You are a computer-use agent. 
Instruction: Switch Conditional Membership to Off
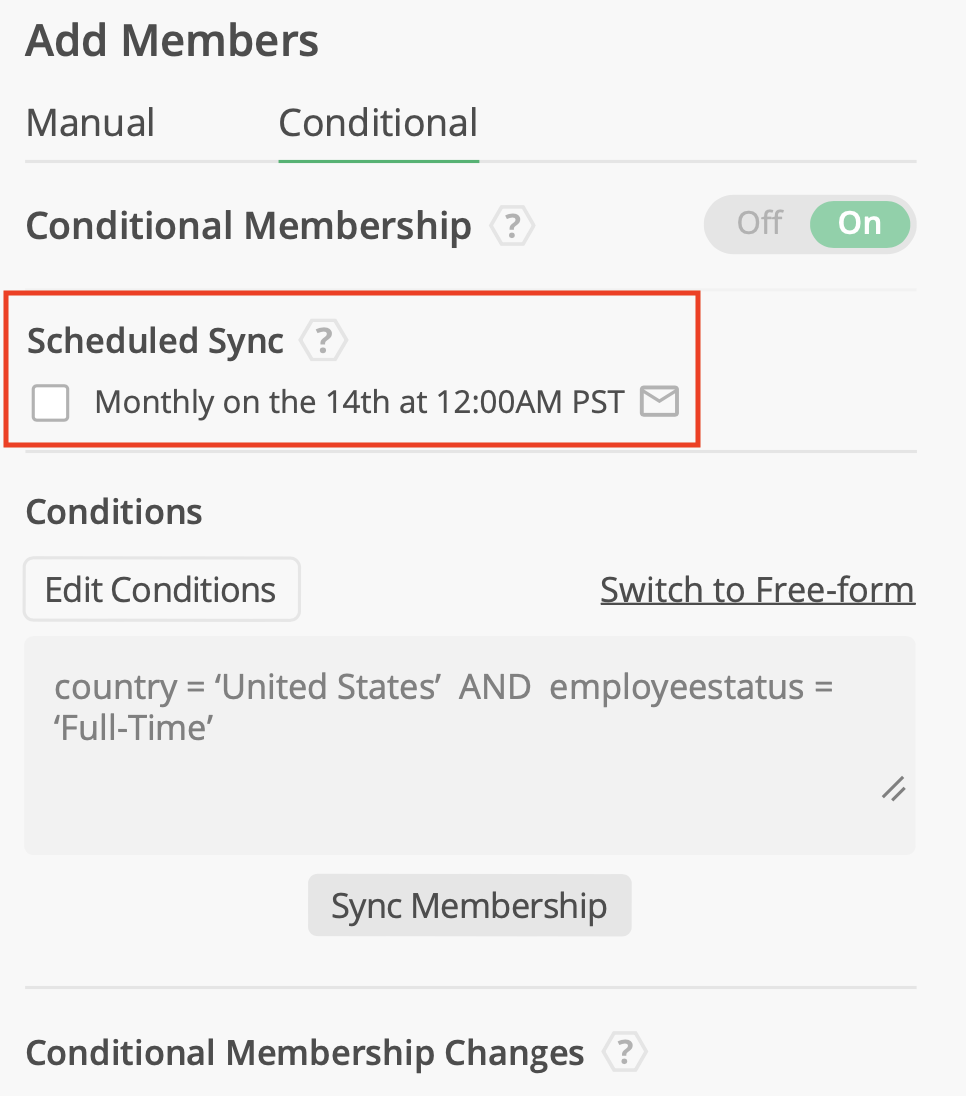(x=759, y=223)
